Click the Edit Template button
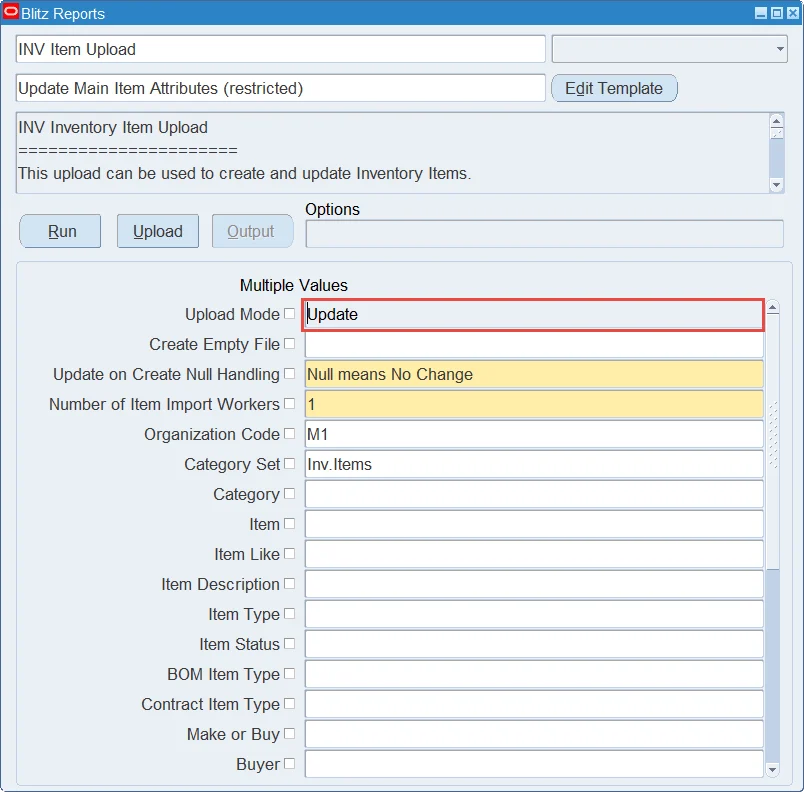The image size is (804, 792). (614, 88)
